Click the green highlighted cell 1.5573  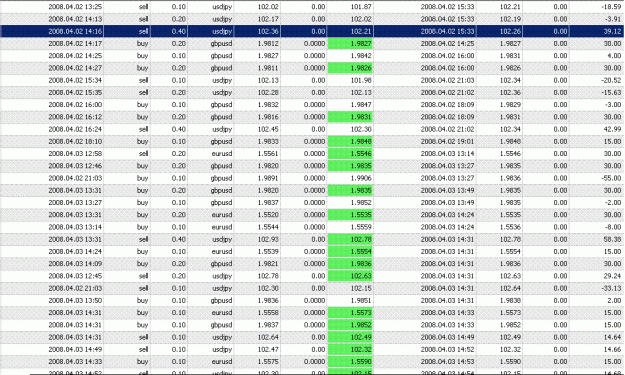(350, 313)
